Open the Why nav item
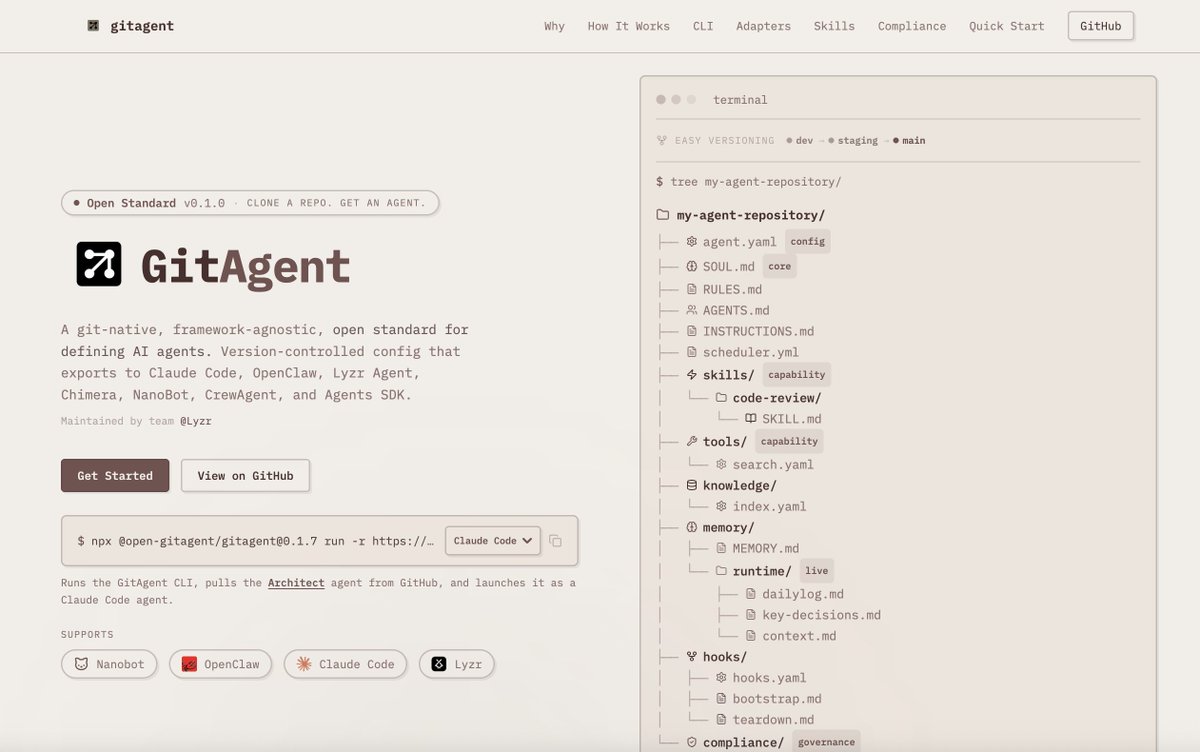This screenshot has width=1200, height=752. pyautogui.click(x=554, y=26)
